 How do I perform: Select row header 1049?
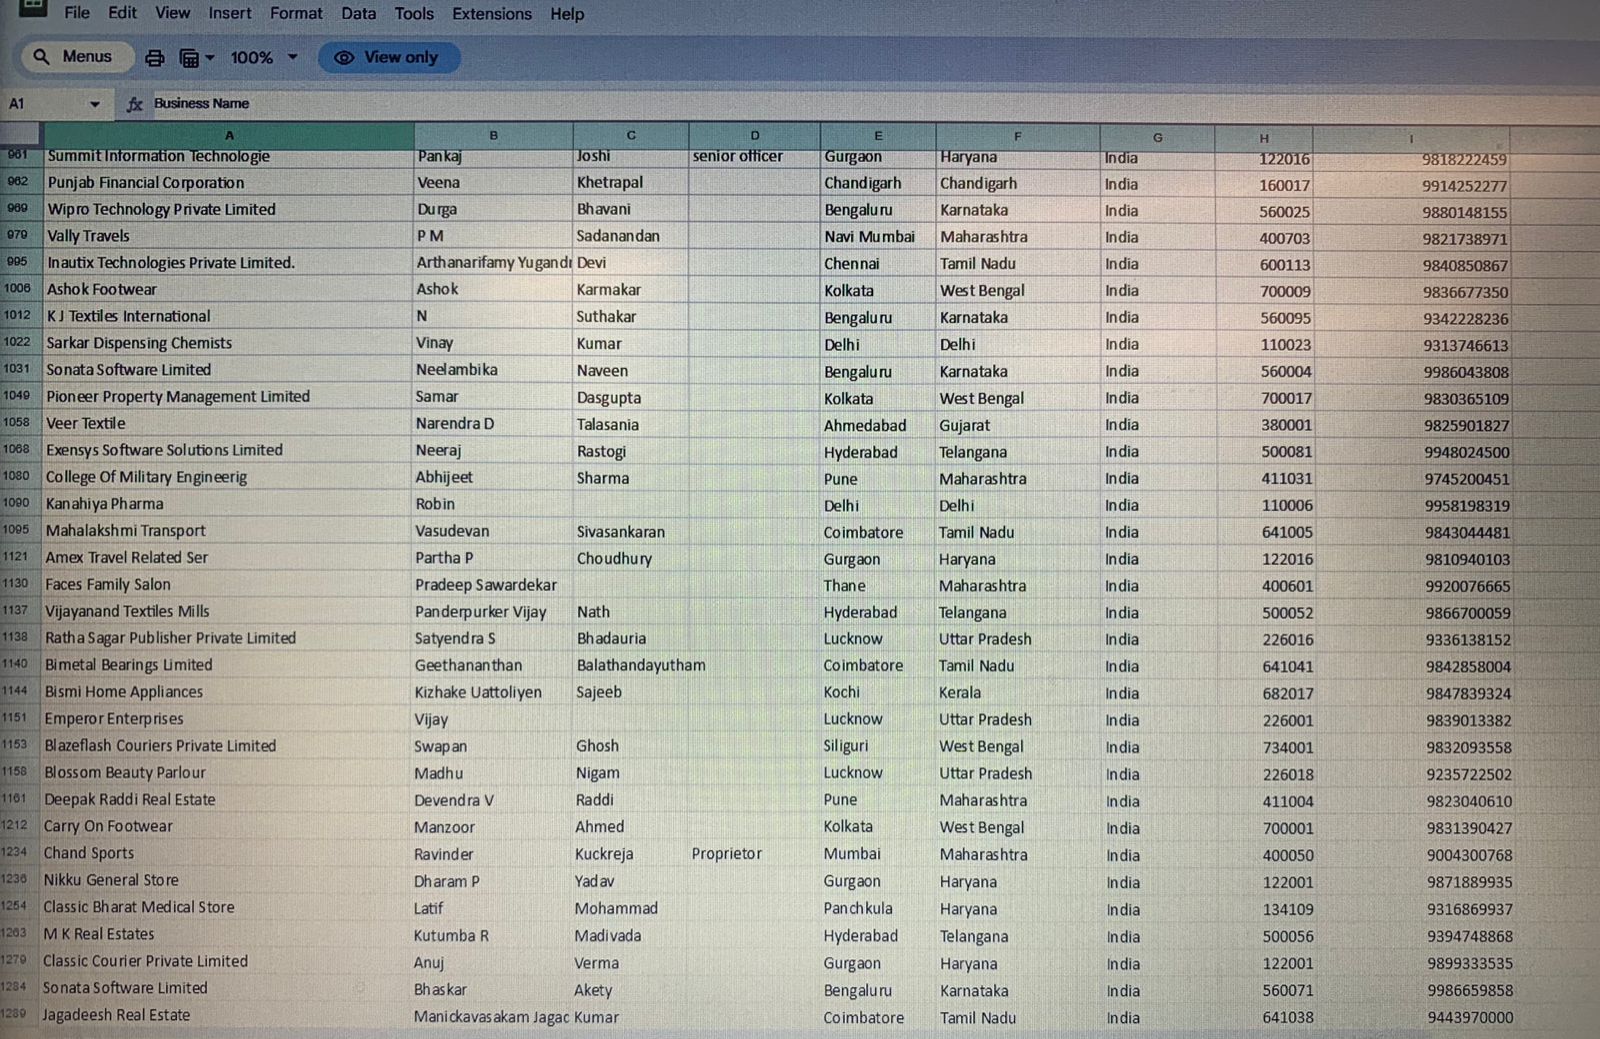(17, 395)
